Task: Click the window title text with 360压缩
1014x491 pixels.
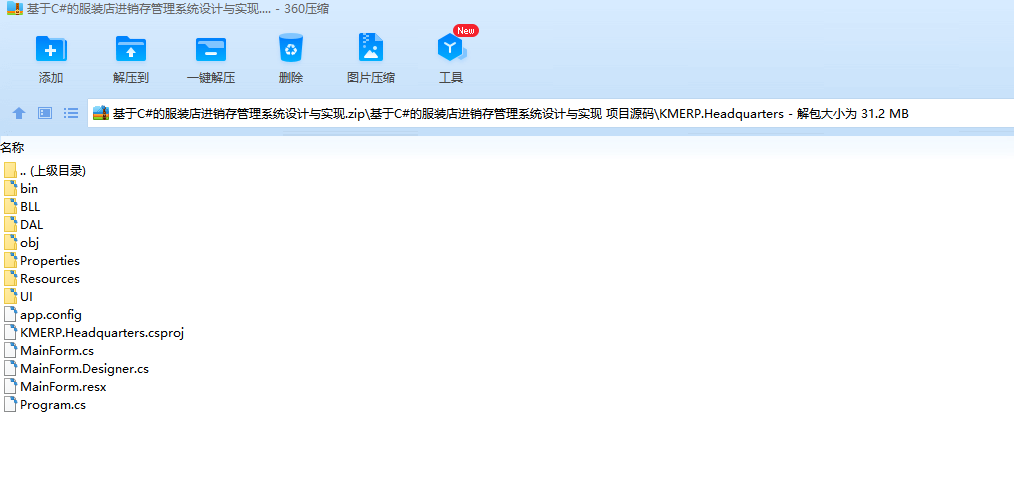Action: coord(178,8)
